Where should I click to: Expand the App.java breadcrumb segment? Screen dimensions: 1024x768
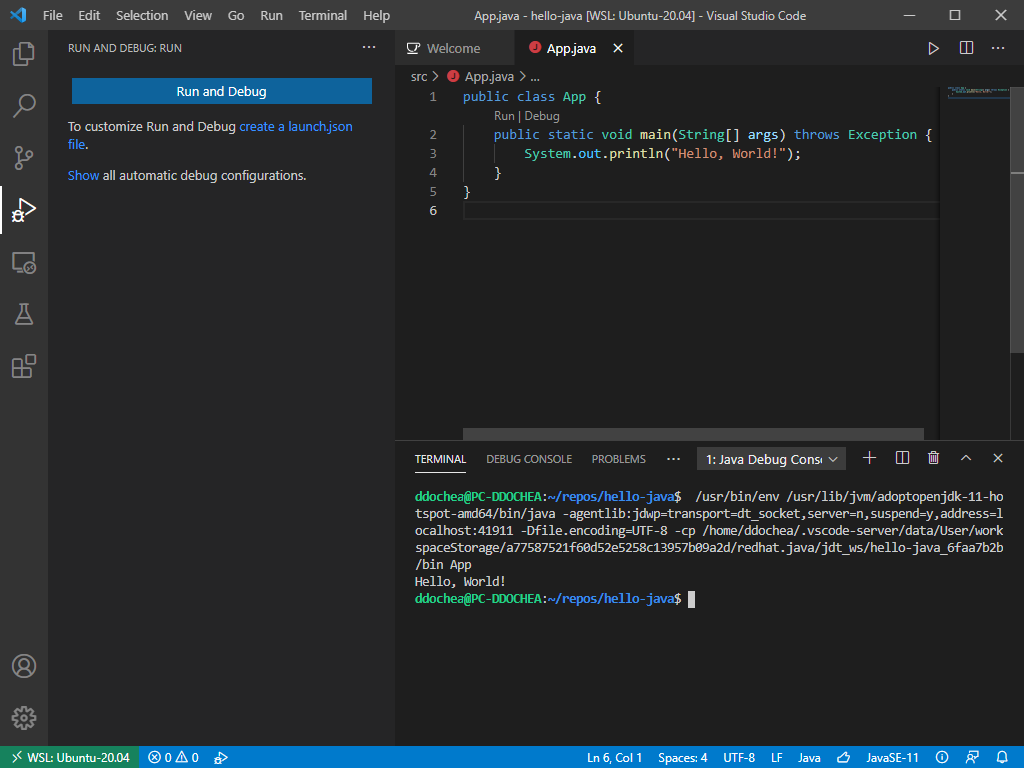pyautogui.click(x=489, y=76)
